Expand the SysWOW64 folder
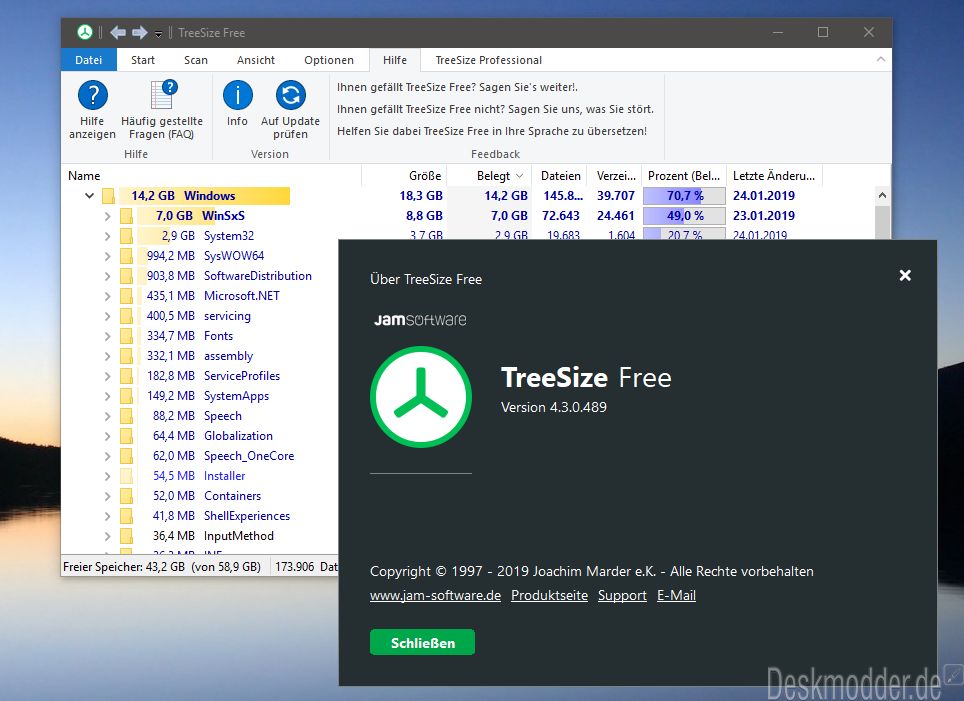This screenshot has height=701, width=964. point(107,256)
